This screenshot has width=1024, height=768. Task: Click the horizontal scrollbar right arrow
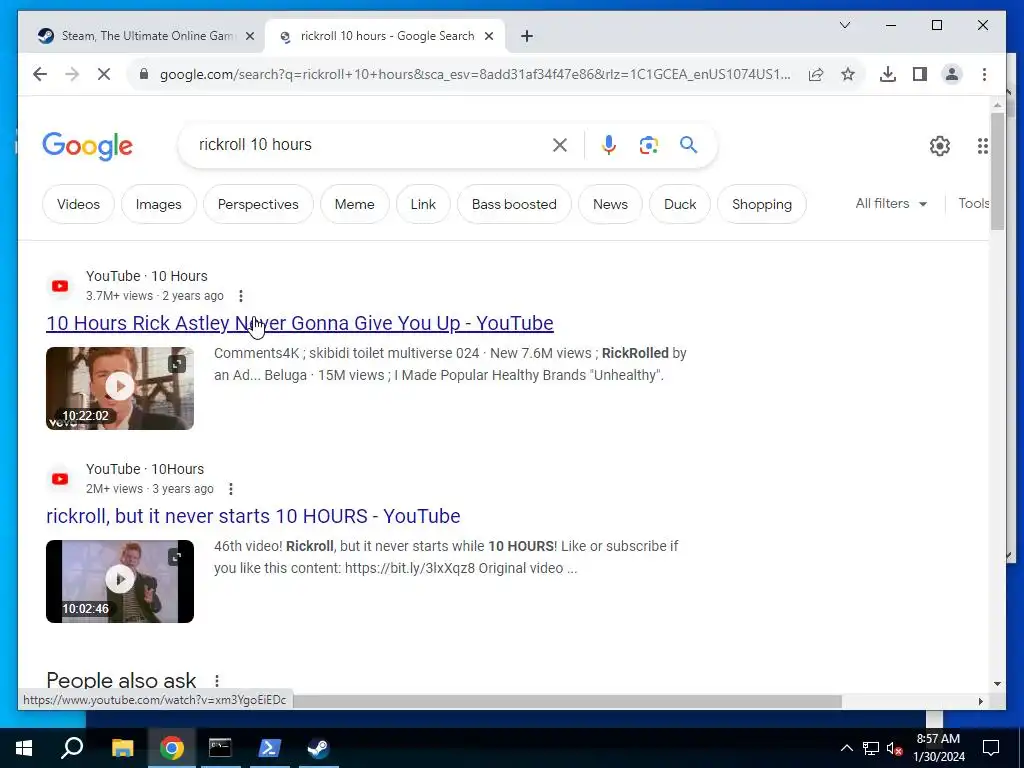pos(980,701)
